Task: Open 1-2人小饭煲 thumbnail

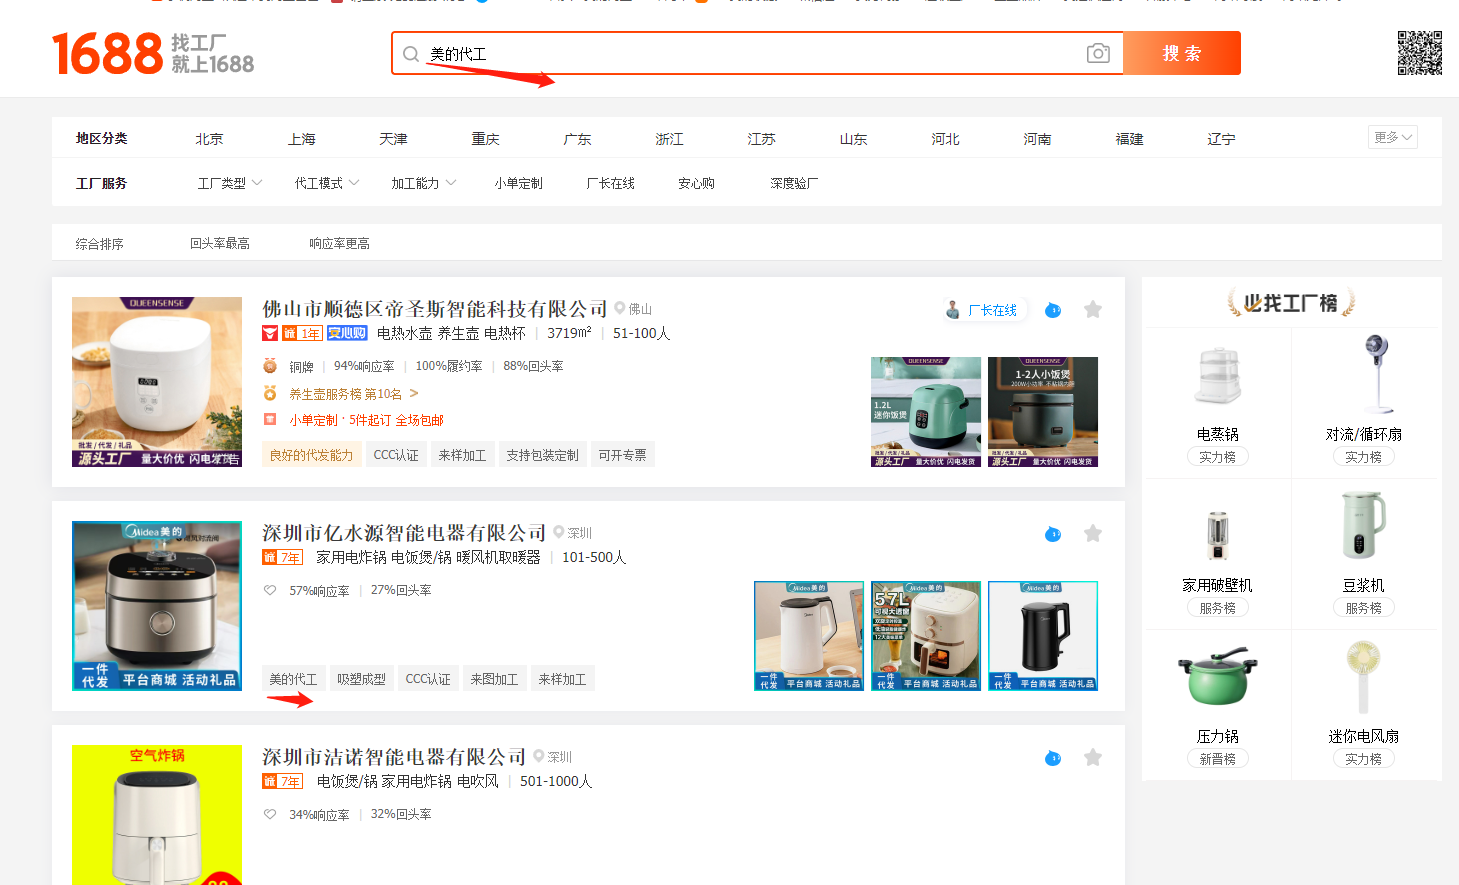Action: 1043,412
